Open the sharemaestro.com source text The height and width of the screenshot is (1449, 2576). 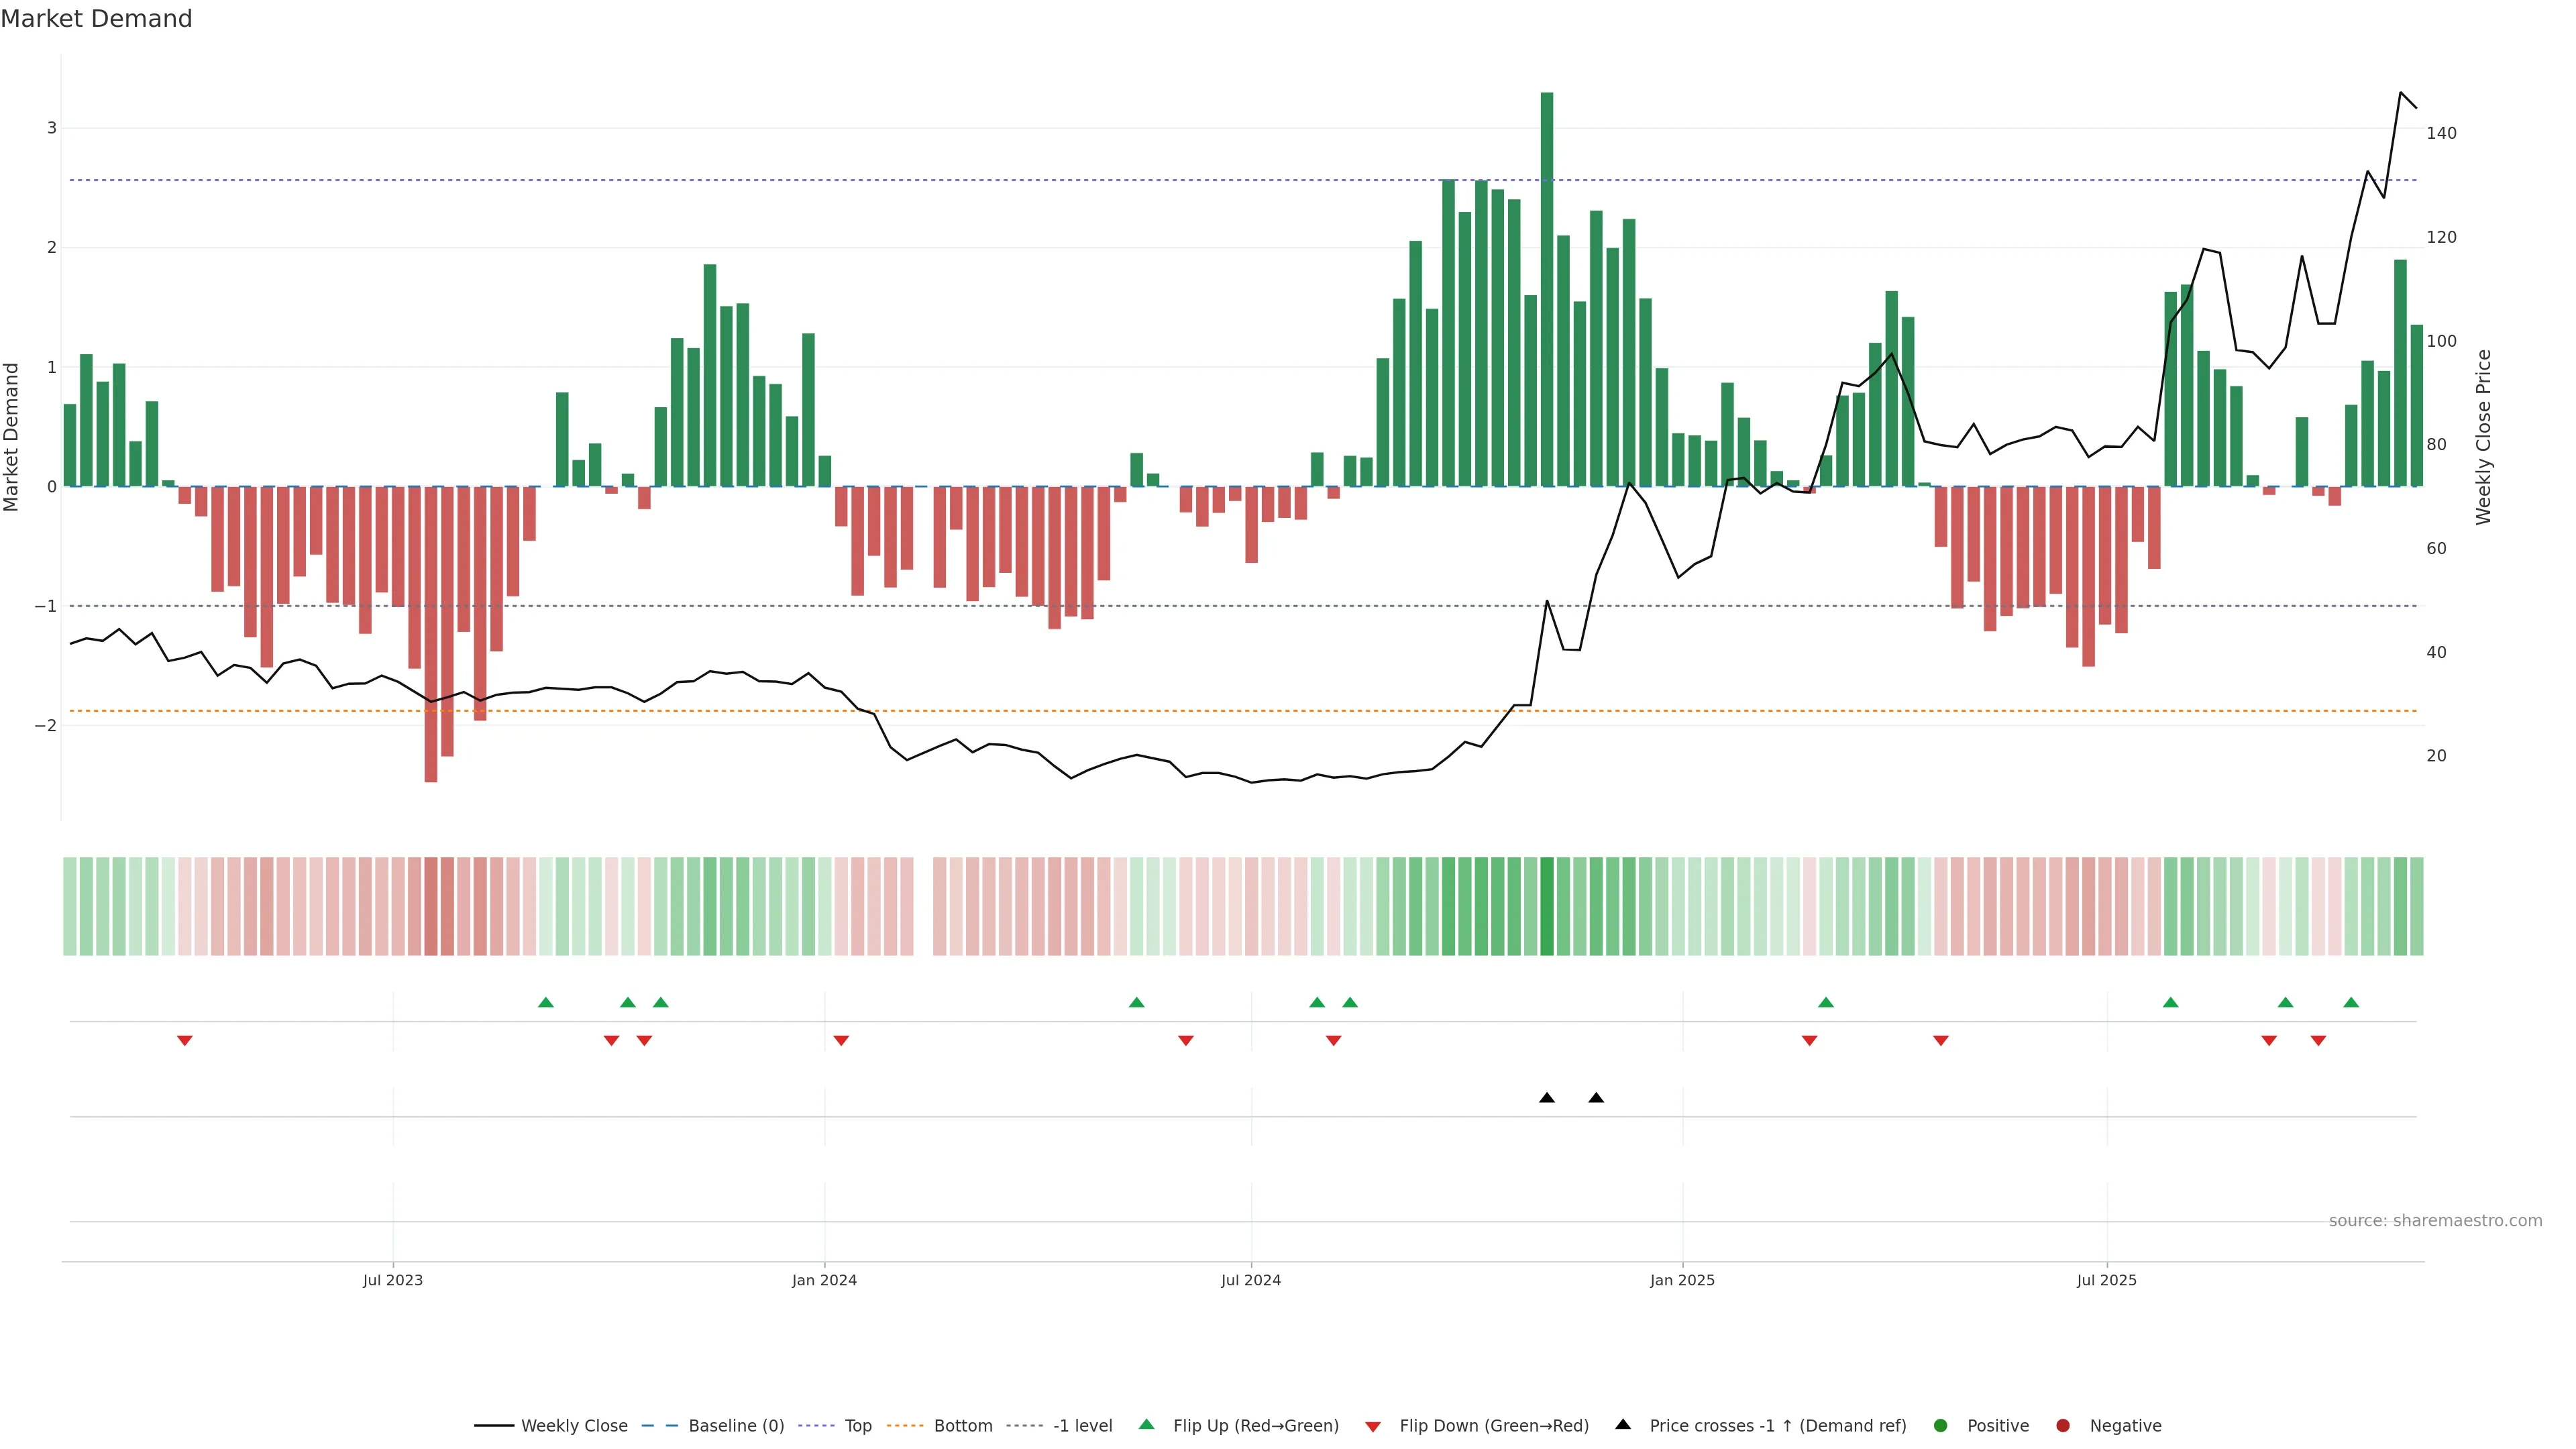[x=2435, y=1220]
